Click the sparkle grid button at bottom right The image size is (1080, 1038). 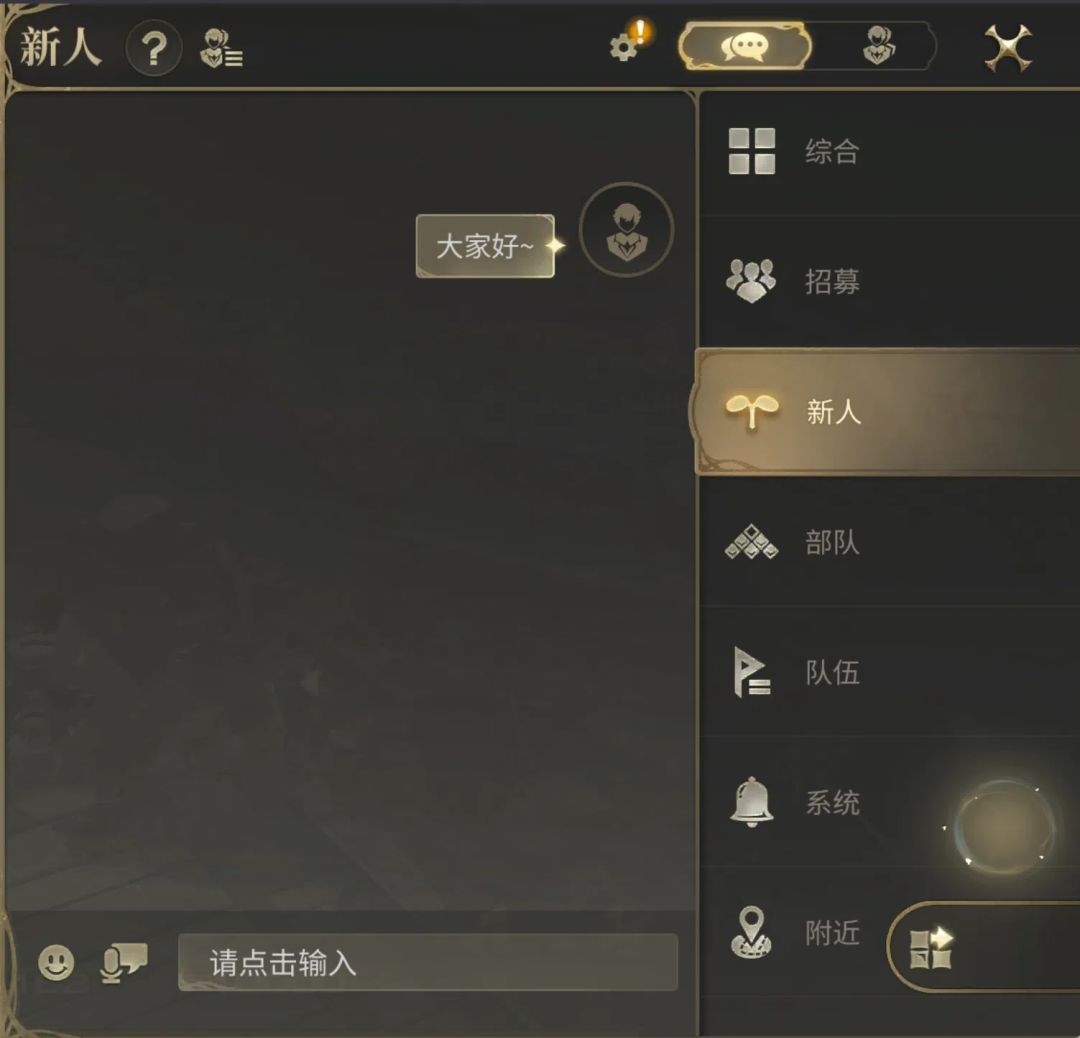931,948
